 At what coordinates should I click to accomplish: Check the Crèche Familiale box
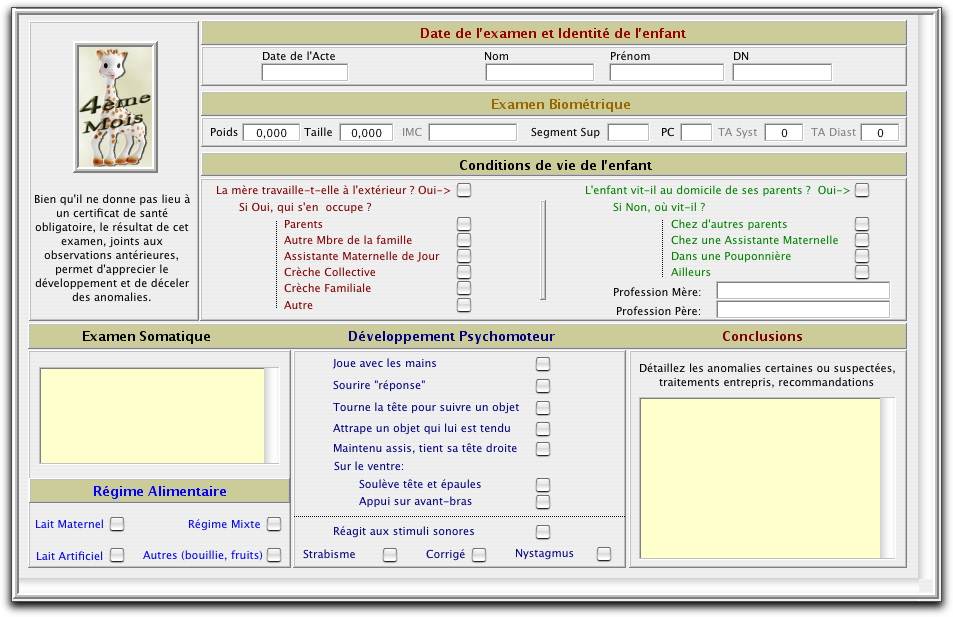464,288
